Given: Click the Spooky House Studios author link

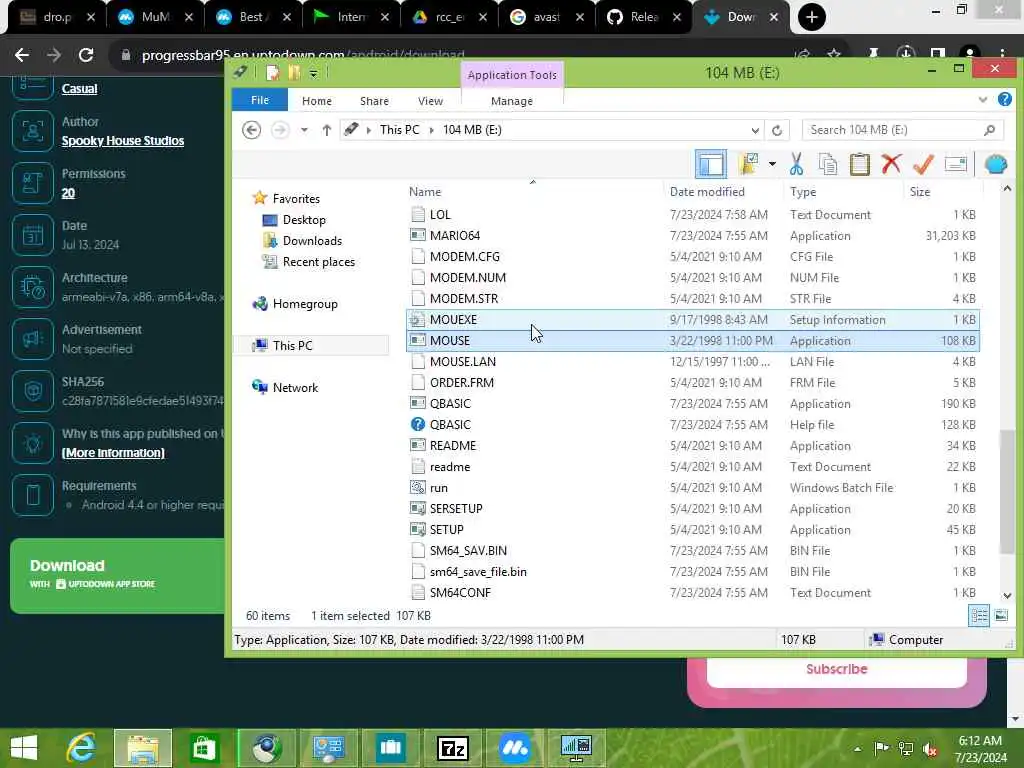Looking at the screenshot, I should pyautogui.click(x=123, y=141).
